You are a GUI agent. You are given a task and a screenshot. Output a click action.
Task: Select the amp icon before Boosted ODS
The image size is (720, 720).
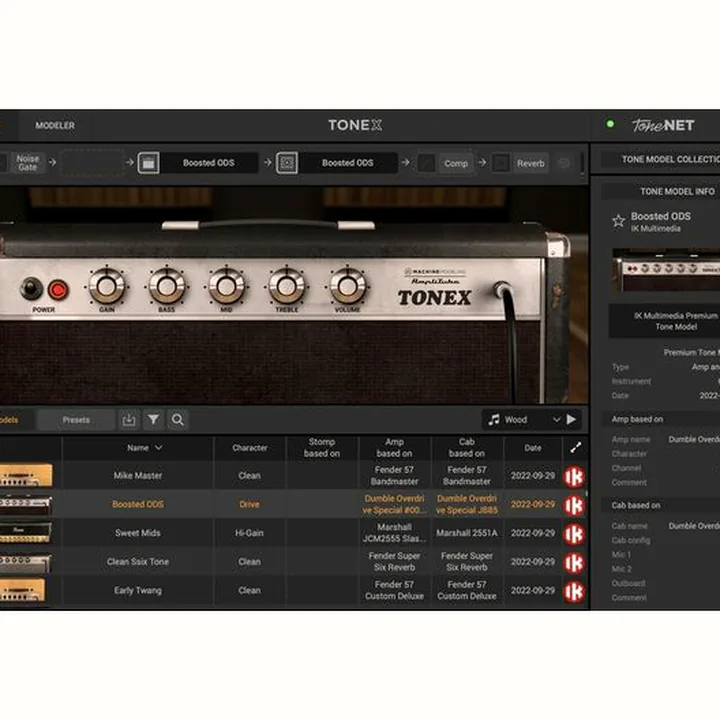pyautogui.click(x=149, y=163)
